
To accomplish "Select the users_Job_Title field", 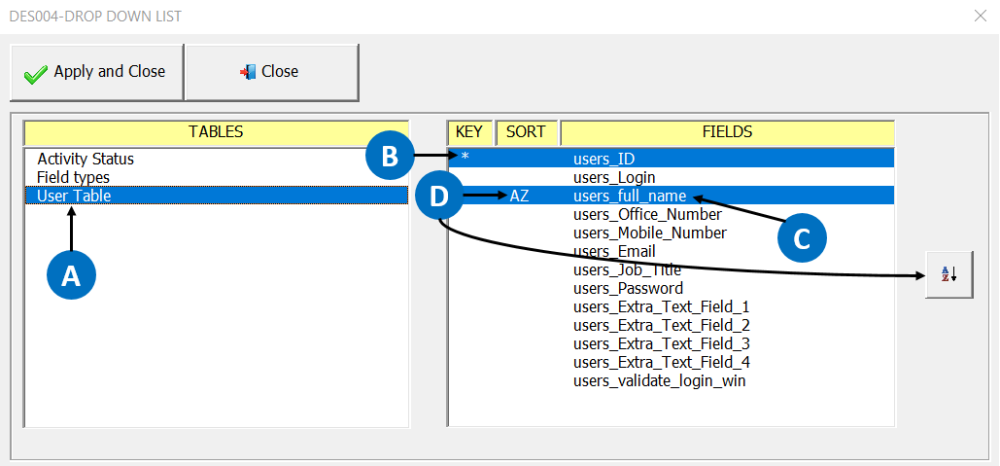I will tap(671, 270).
